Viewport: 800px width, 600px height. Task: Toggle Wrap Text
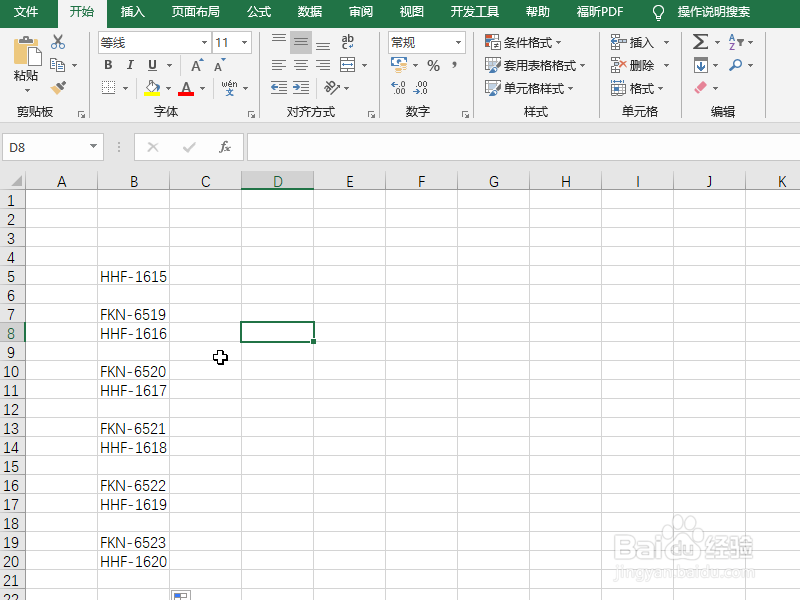(x=347, y=42)
